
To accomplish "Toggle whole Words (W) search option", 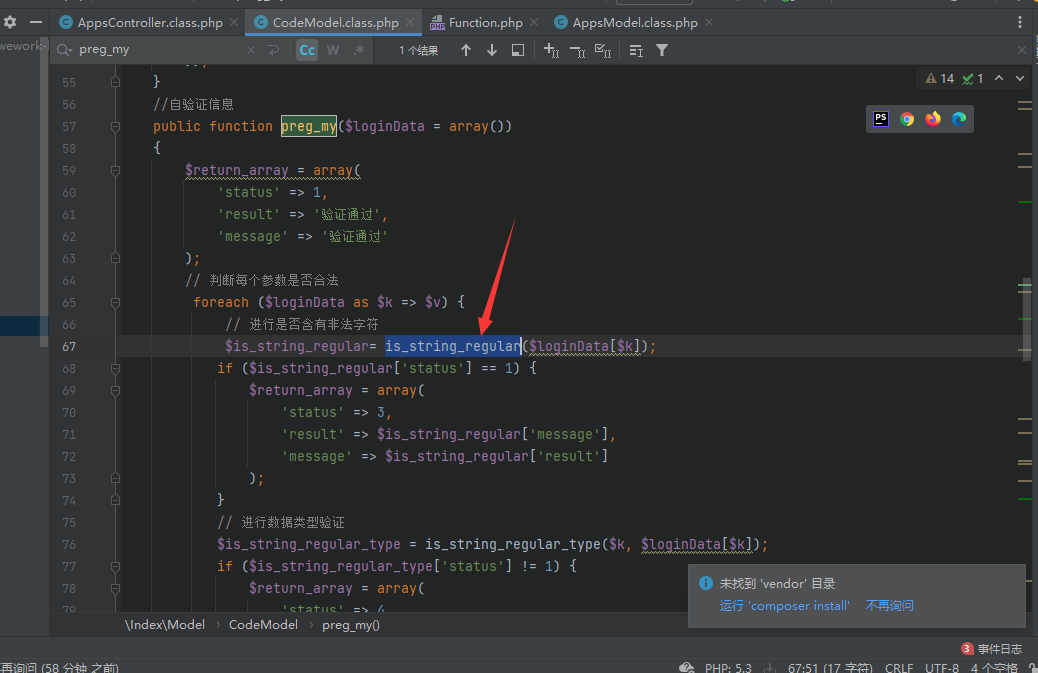I will tap(333, 50).
